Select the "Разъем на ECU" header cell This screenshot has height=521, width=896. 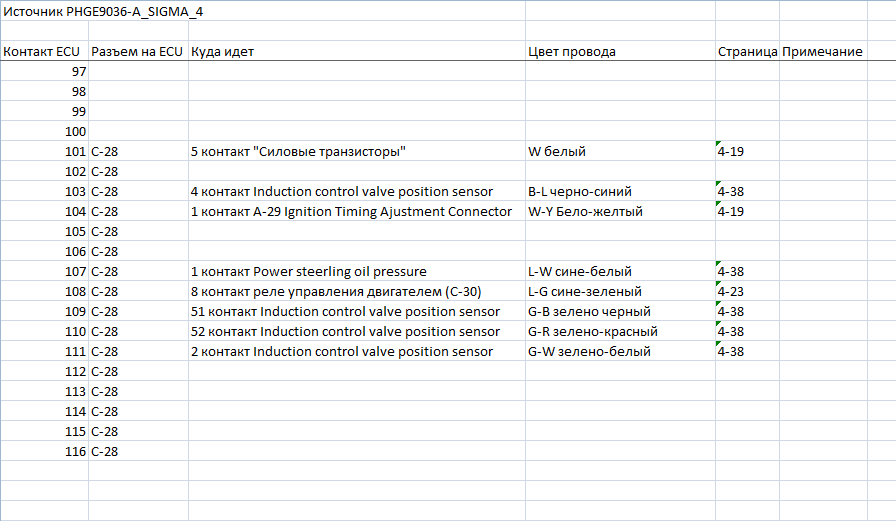(137, 52)
